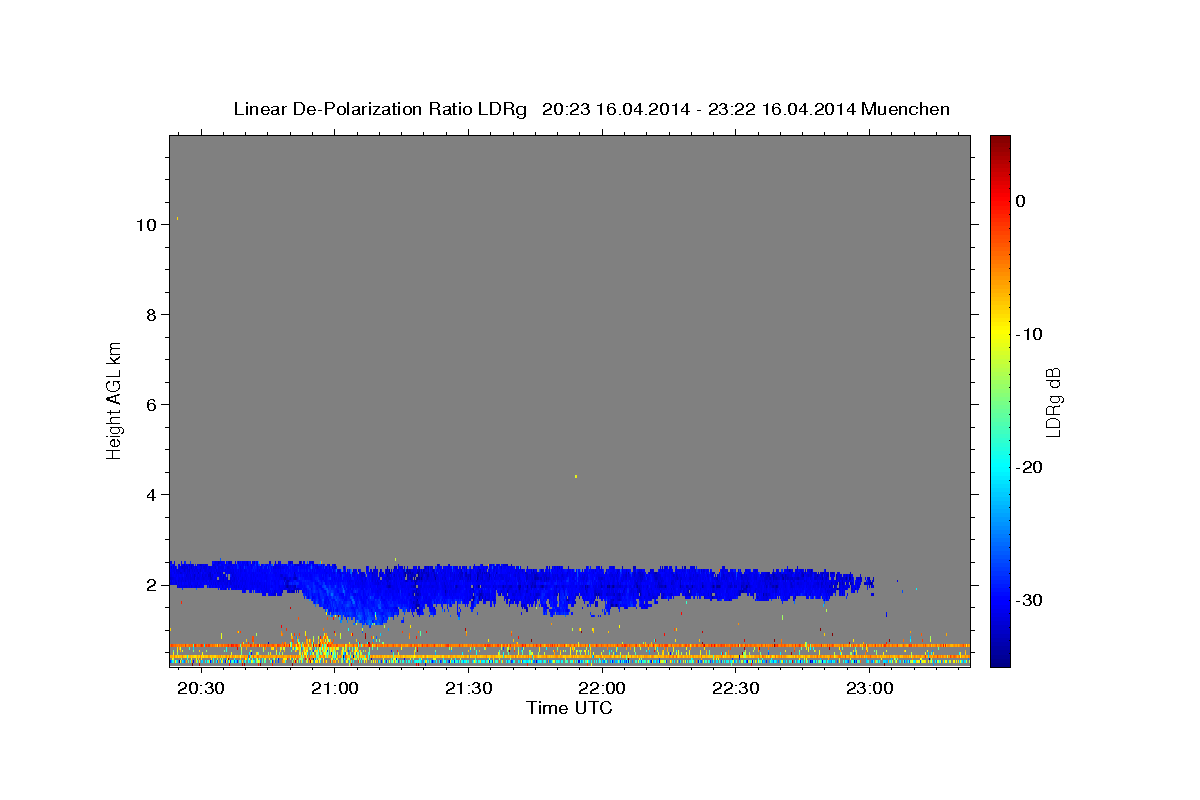Click the 'Height AGL km' axis label
Image resolution: width=1200 pixels, height=800 pixels.
(x=115, y=399)
